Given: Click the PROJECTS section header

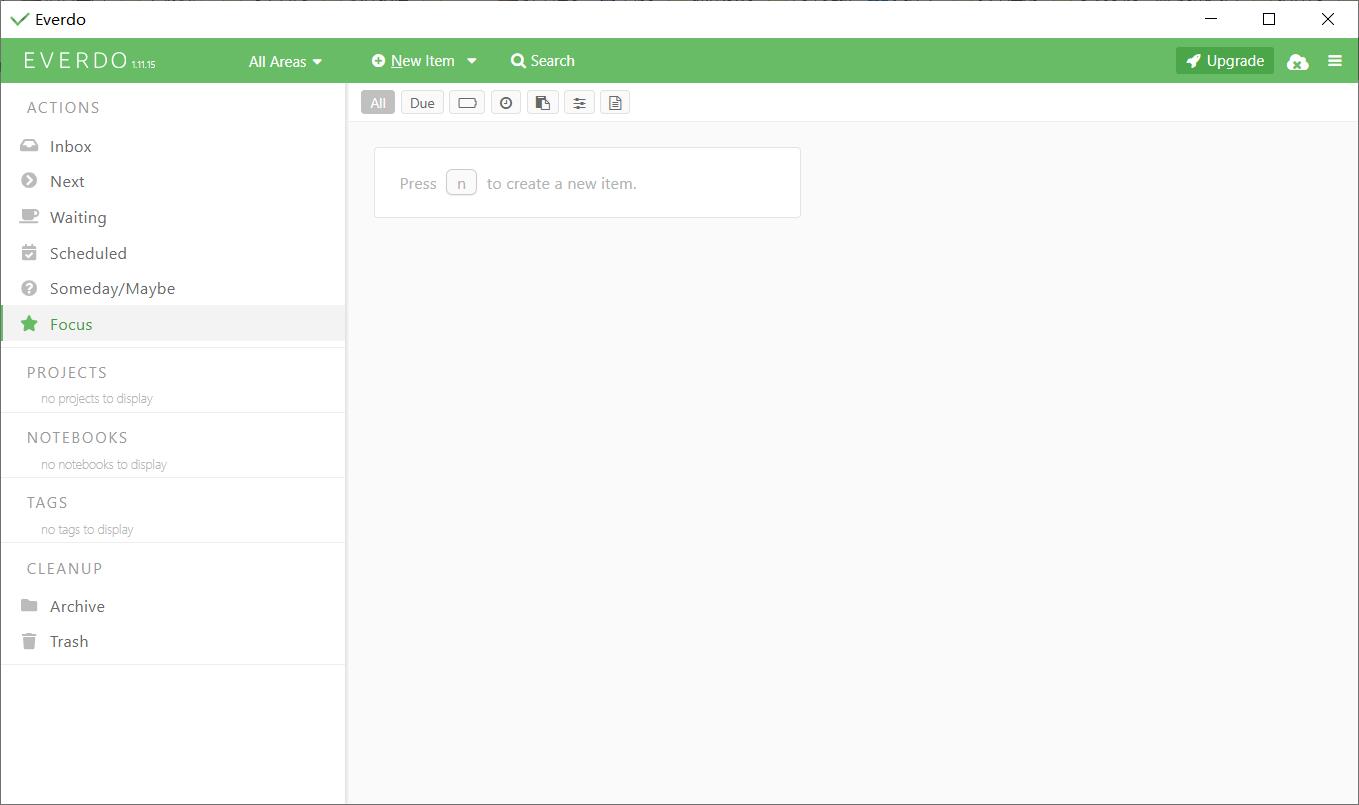Looking at the screenshot, I should pos(67,372).
